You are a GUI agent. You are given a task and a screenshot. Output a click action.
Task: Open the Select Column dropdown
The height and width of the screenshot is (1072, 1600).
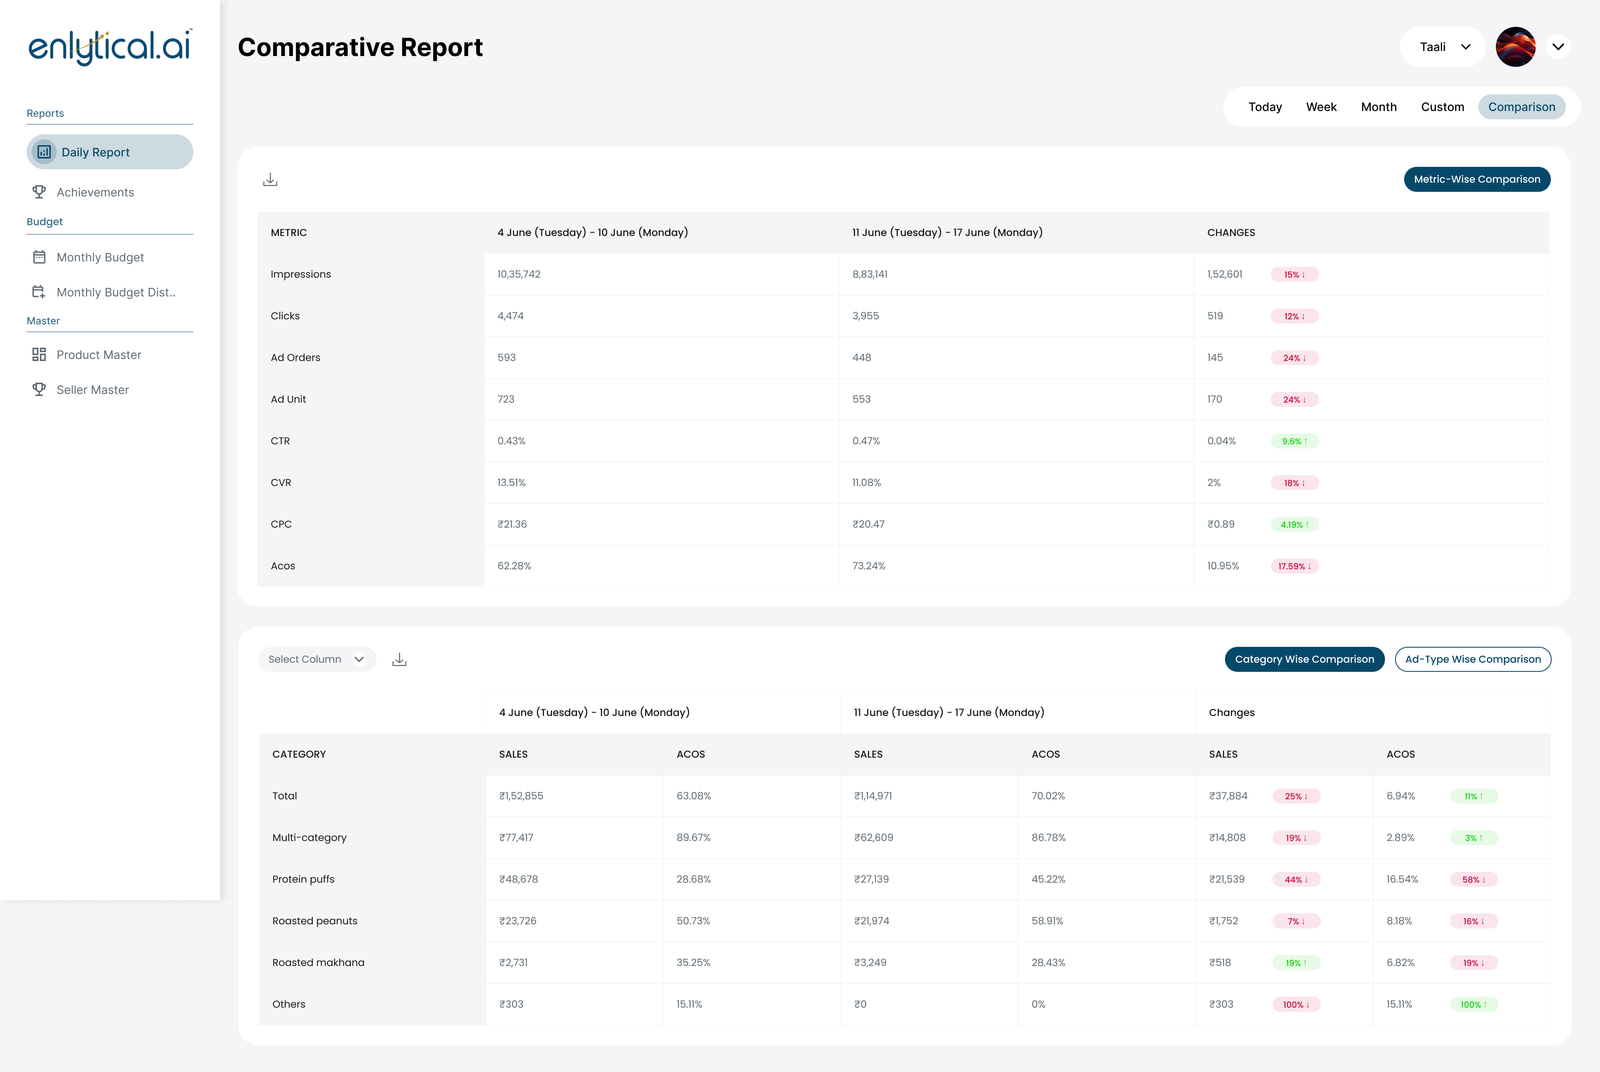[316, 660]
